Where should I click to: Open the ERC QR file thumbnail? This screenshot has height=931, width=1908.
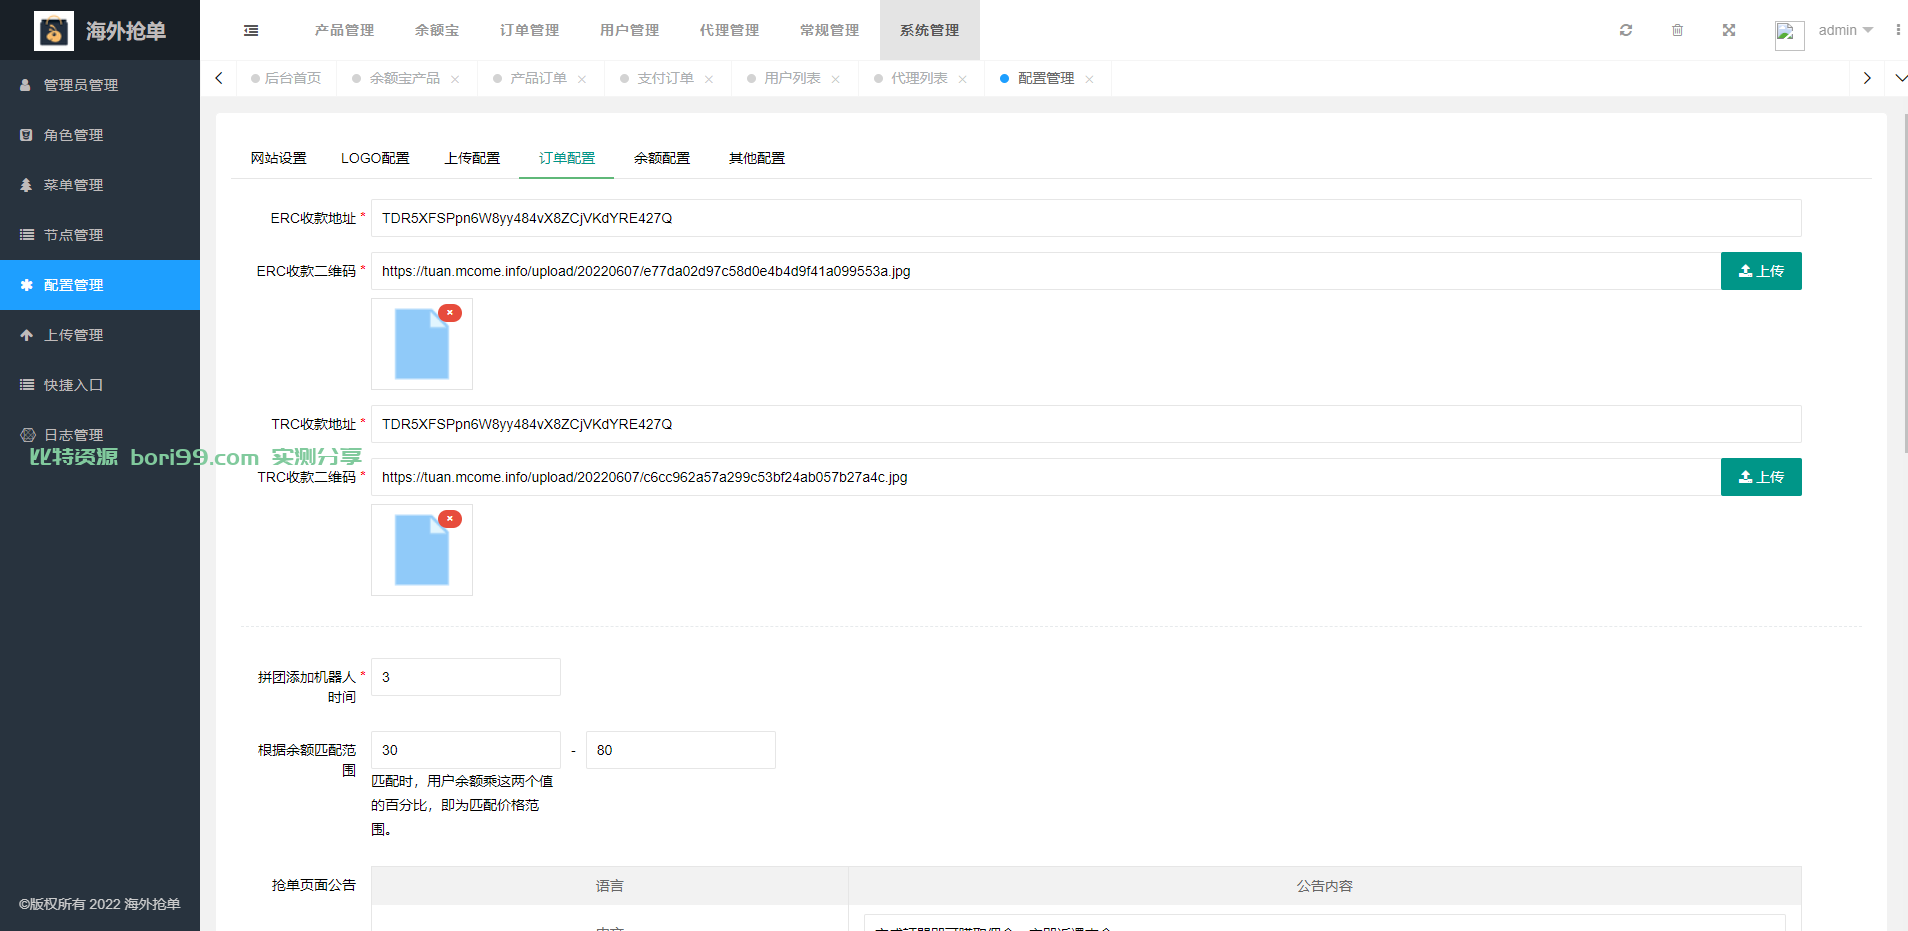tap(421, 345)
